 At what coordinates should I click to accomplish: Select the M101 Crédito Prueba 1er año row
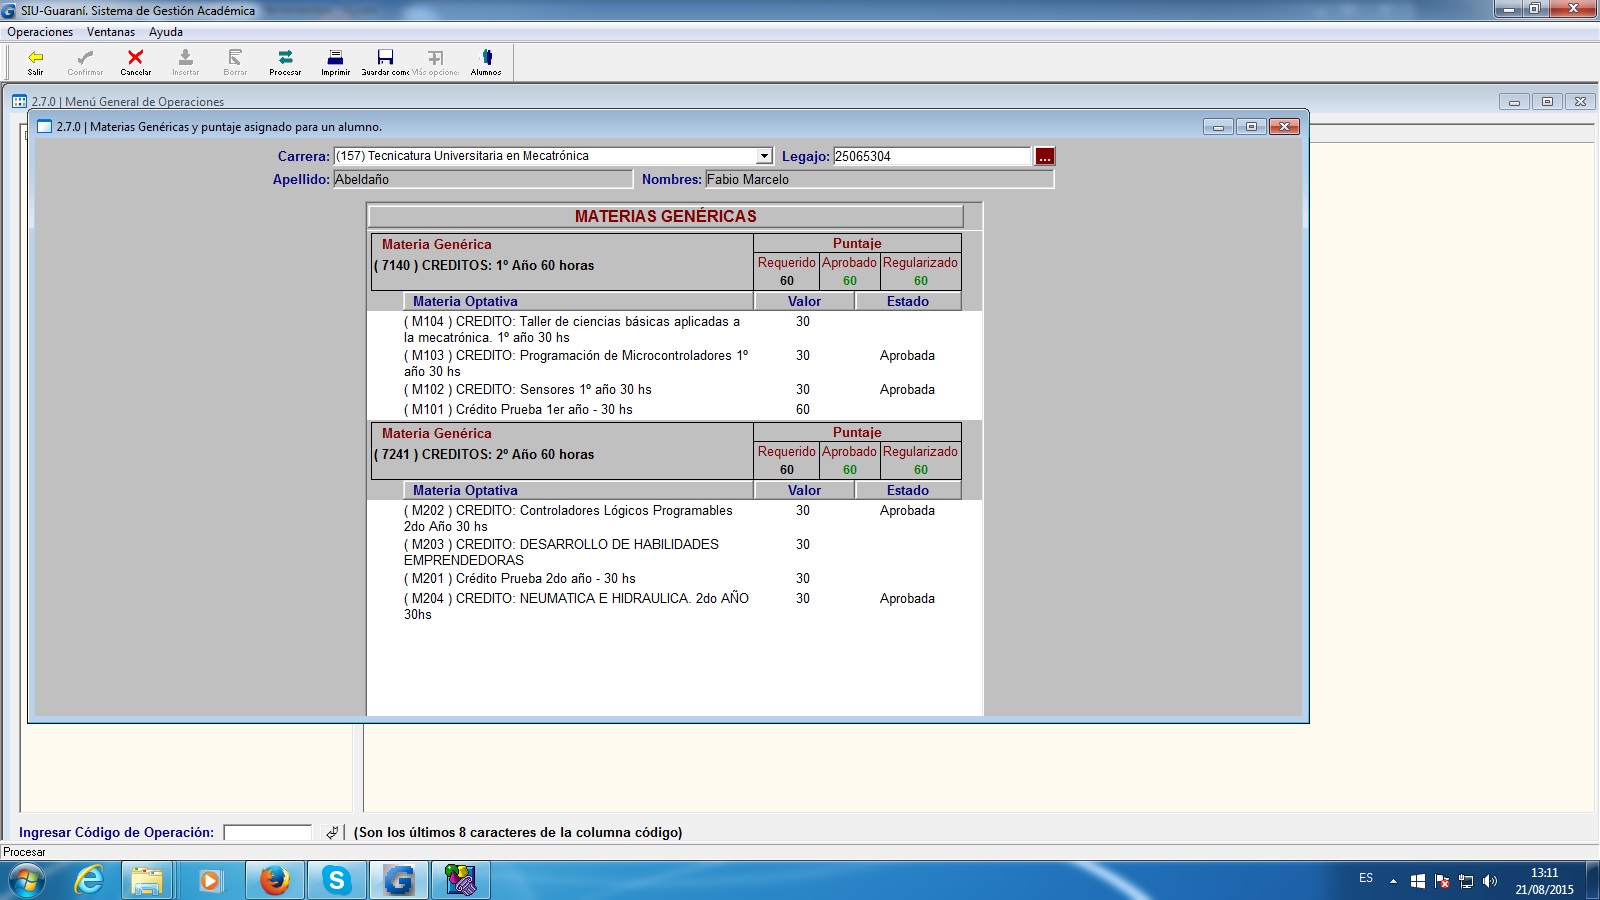tap(674, 409)
